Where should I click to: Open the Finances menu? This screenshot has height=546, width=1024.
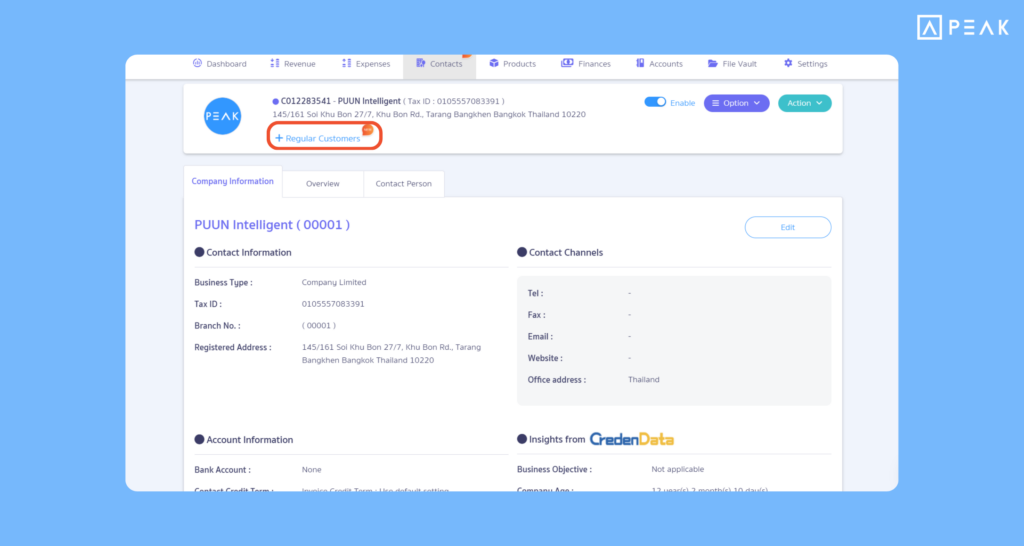586,64
